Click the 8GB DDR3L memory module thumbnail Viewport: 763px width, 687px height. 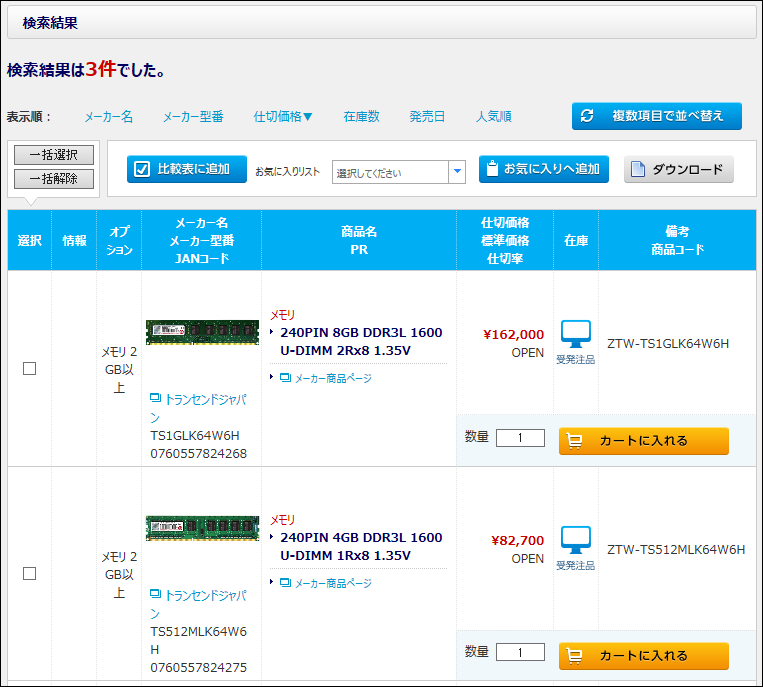point(202,332)
